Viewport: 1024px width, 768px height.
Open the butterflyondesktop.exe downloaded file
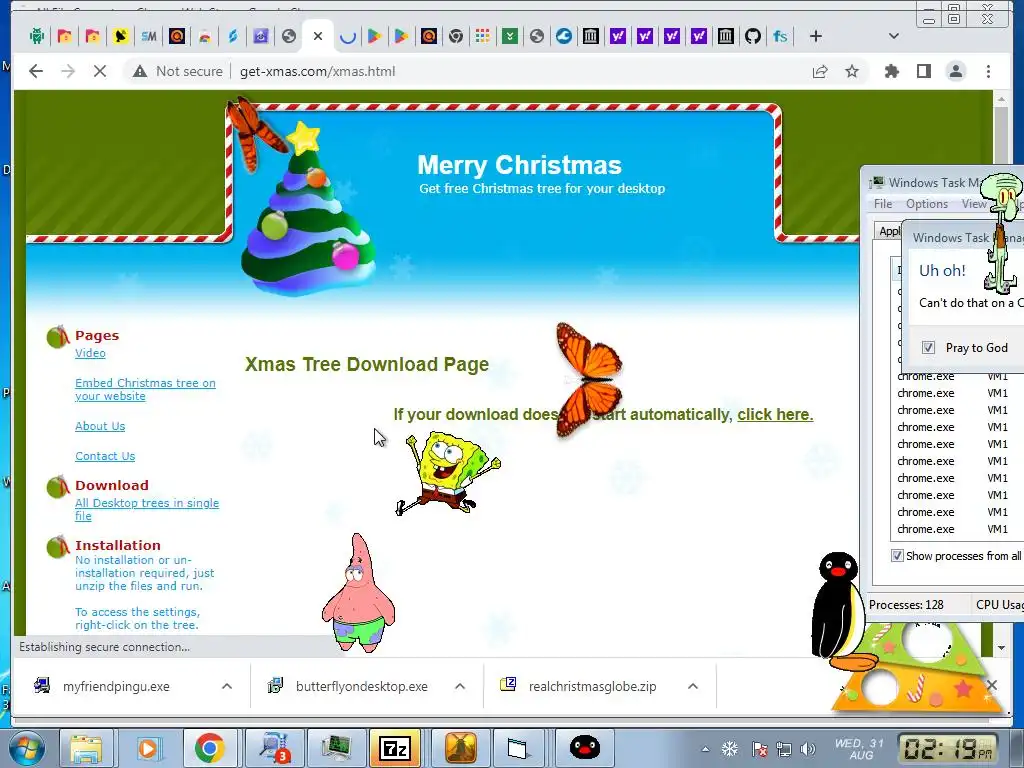(x=362, y=686)
